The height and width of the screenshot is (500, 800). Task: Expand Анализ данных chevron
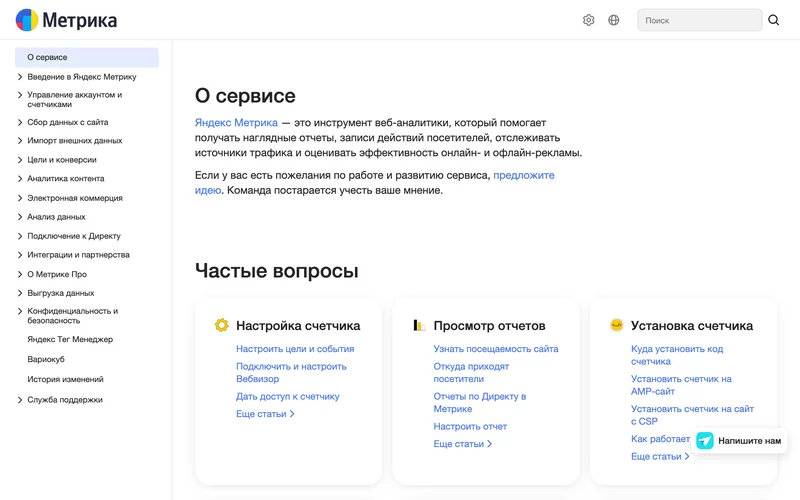tap(20, 217)
